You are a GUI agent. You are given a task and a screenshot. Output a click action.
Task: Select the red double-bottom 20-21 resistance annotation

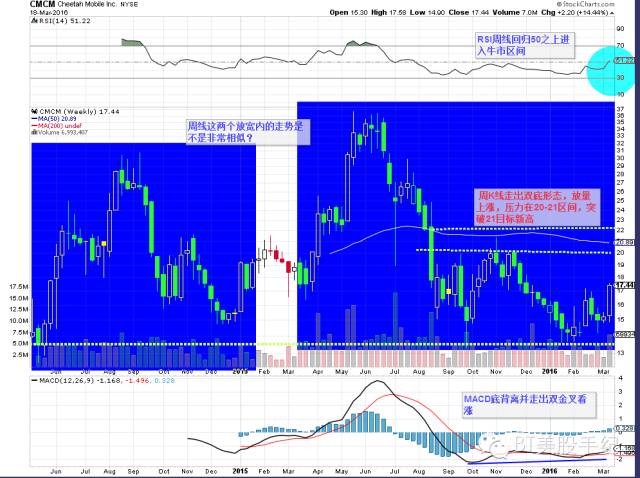(x=538, y=207)
